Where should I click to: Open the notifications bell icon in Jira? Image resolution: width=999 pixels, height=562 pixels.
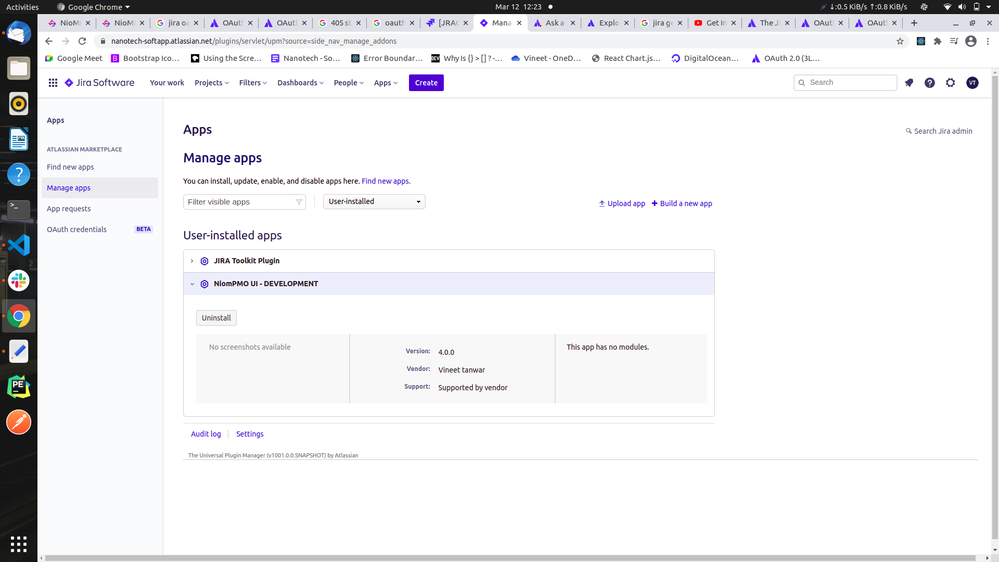(909, 83)
